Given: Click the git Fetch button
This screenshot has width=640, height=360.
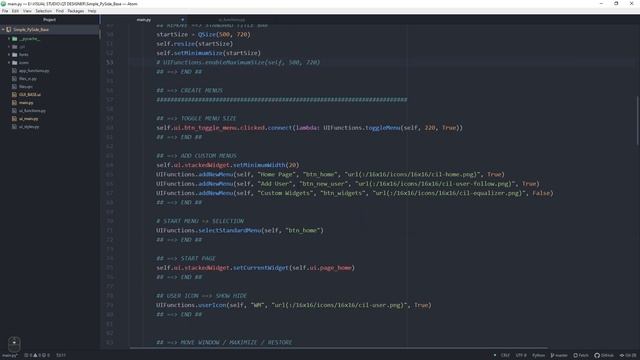Looking at the screenshot, I should point(581,356).
